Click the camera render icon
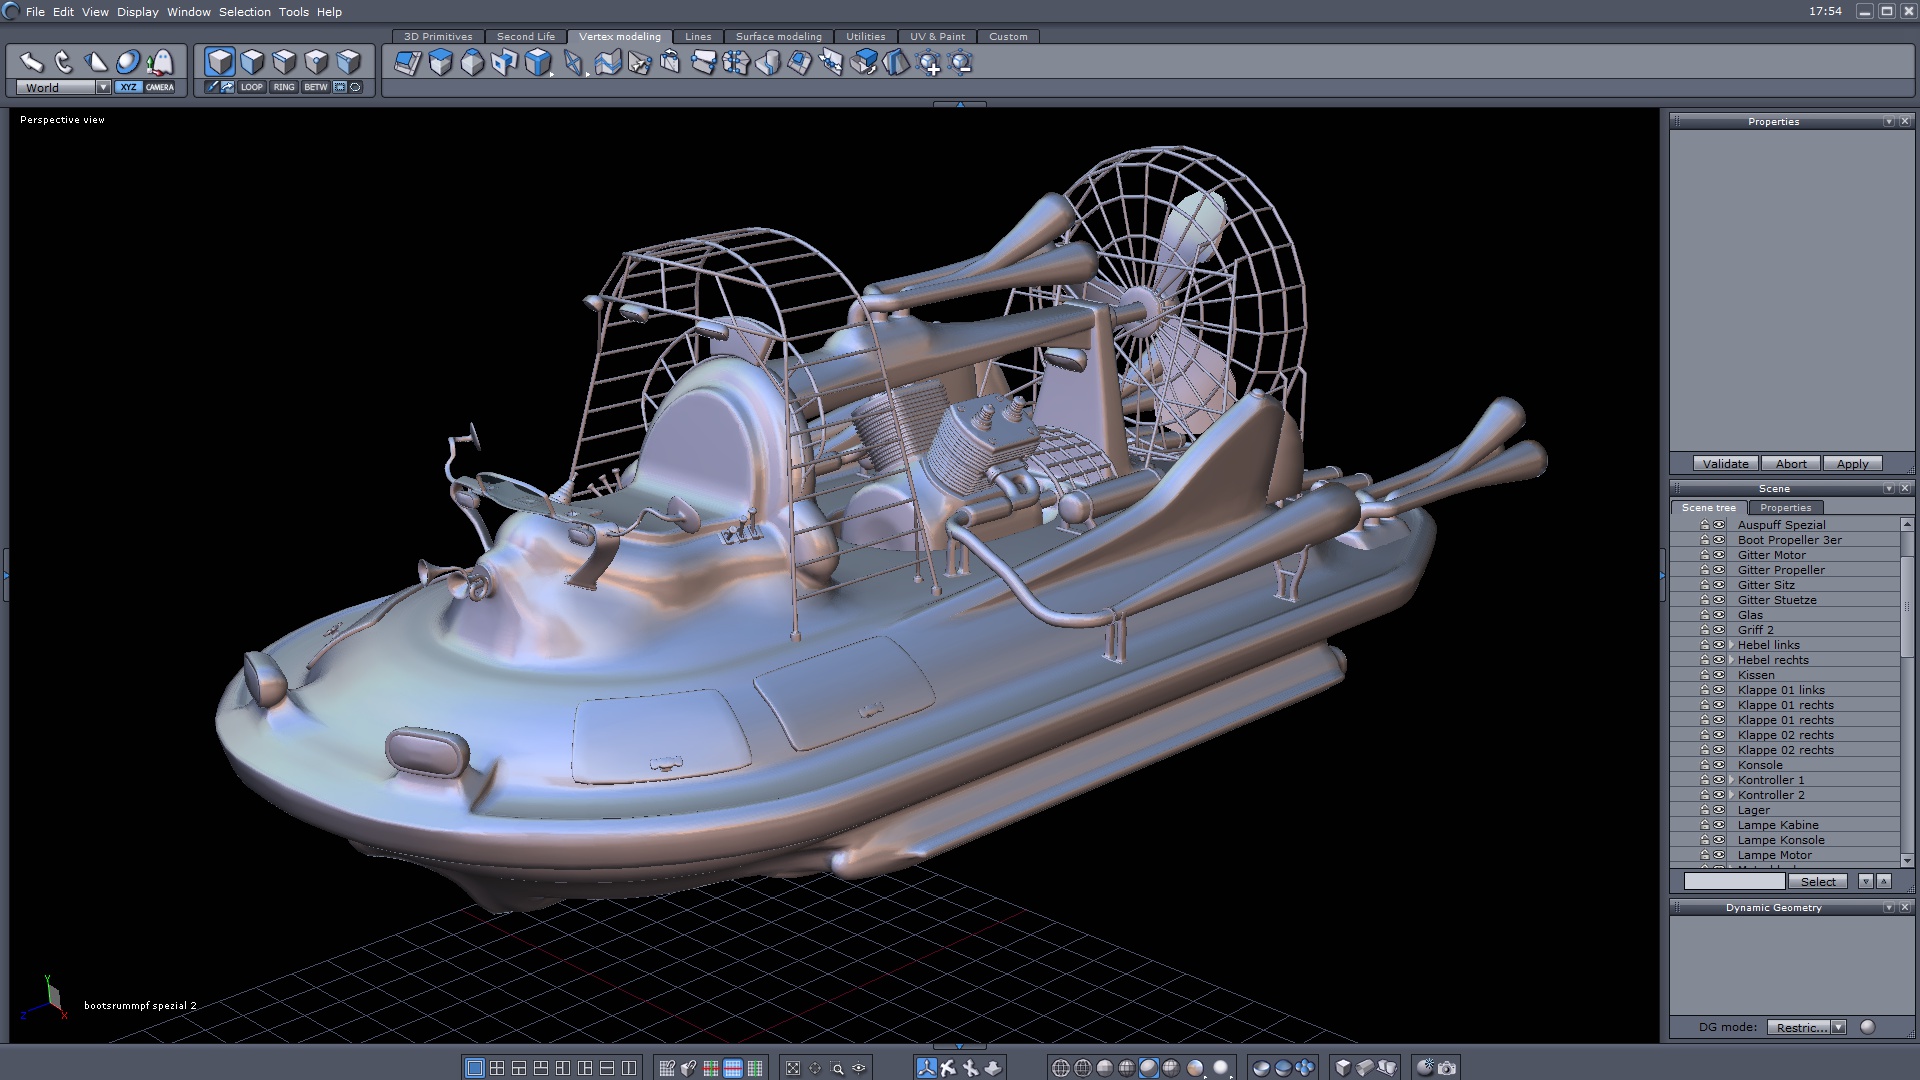 click(x=1447, y=1068)
